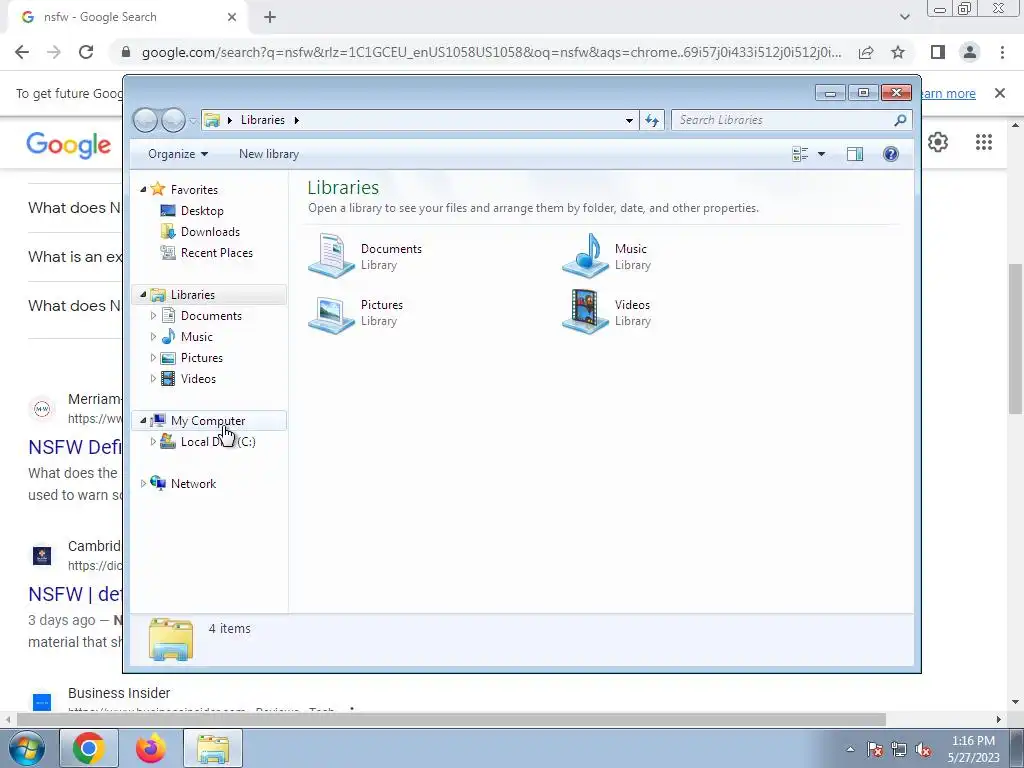Open Chrome three-dot menu

tap(1002, 52)
